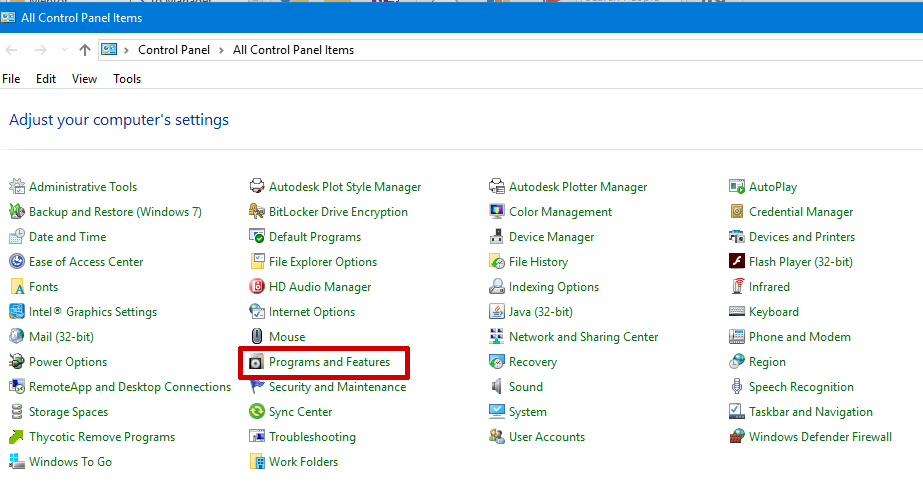This screenshot has height=482, width=923.
Task: Click the Windows Defender Firewall icon
Action: 737,437
